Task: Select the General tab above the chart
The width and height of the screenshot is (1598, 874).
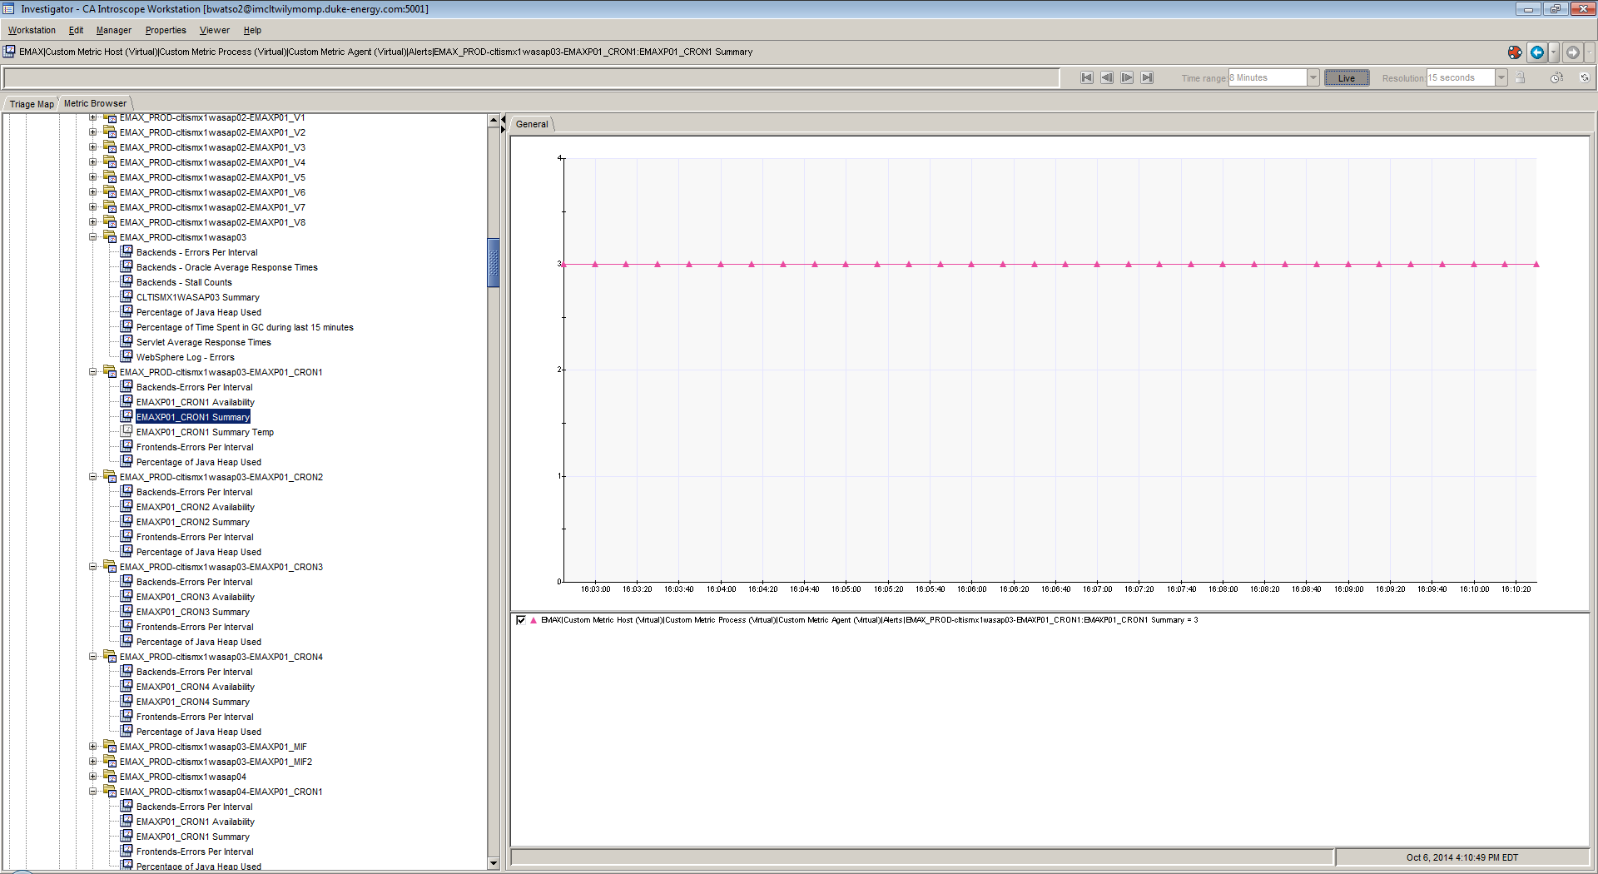Action: 532,124
